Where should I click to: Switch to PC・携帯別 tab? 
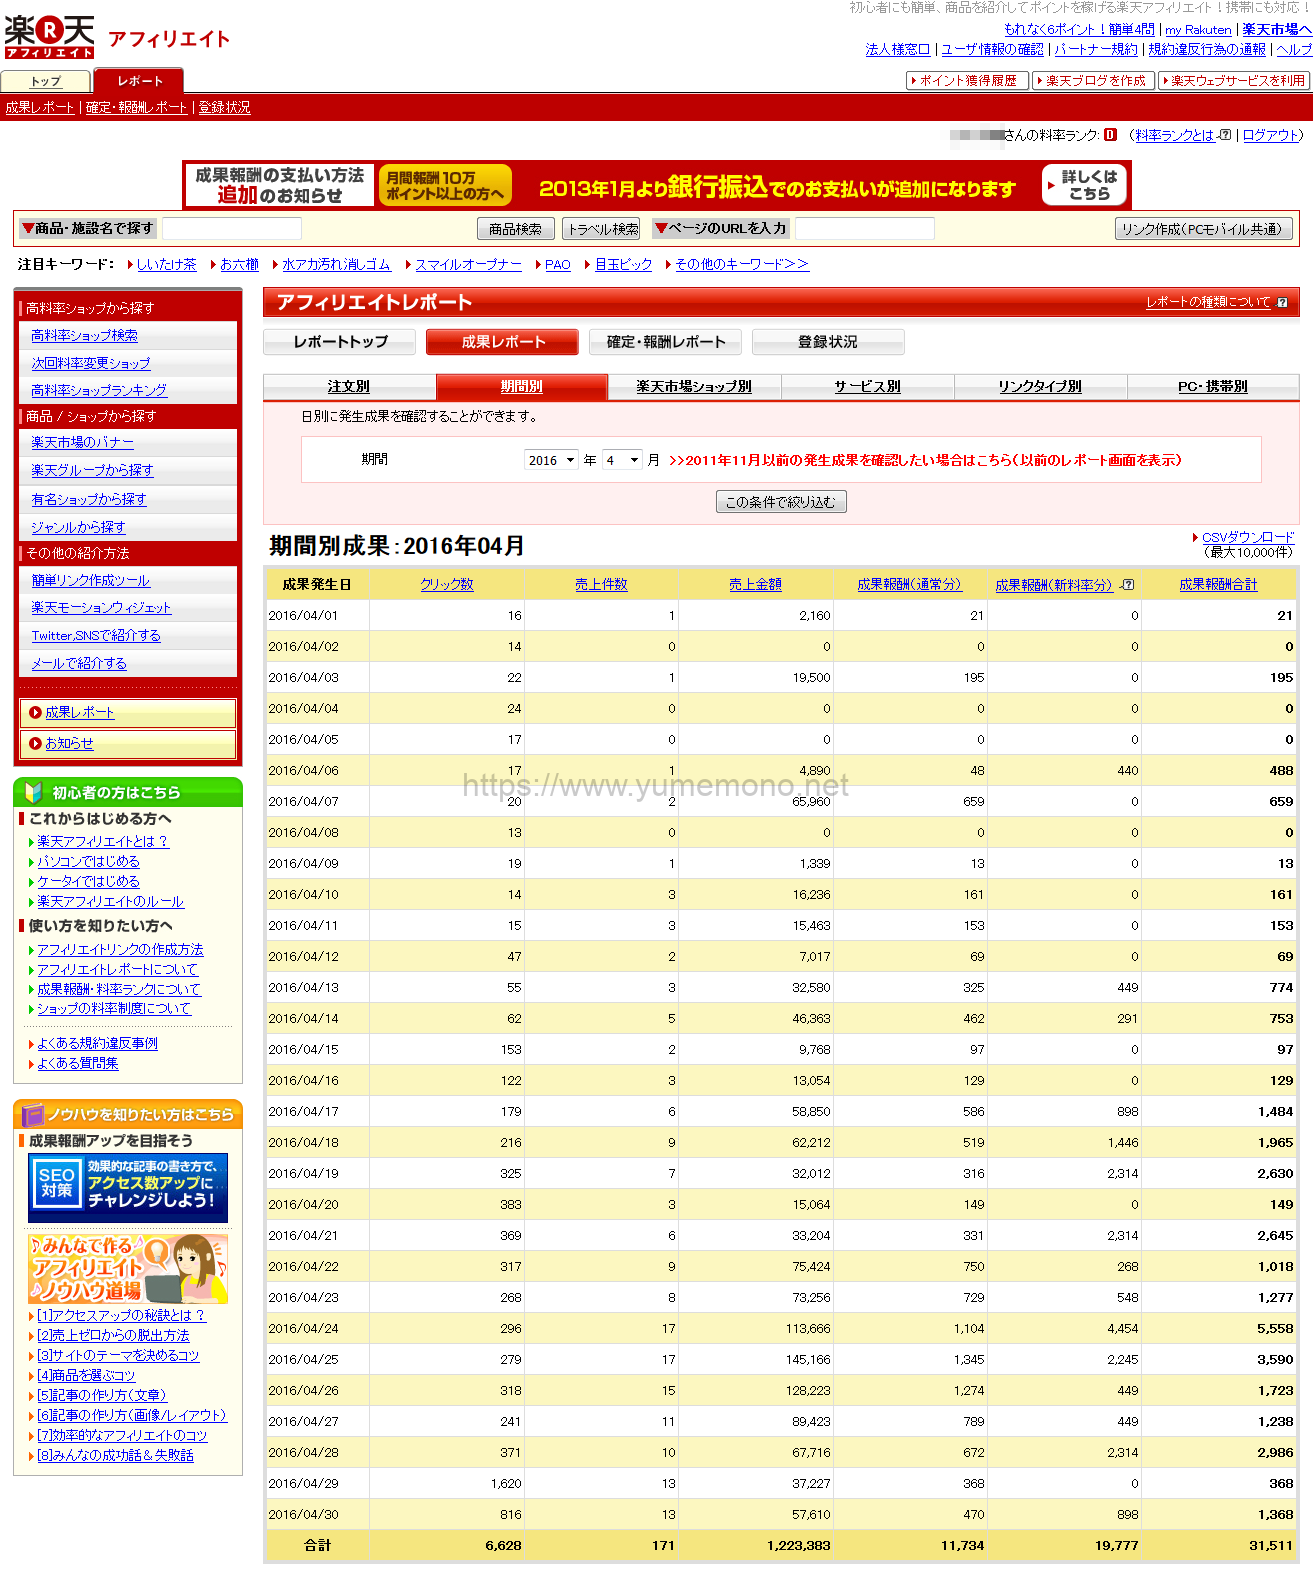(x=1213, y=386)
